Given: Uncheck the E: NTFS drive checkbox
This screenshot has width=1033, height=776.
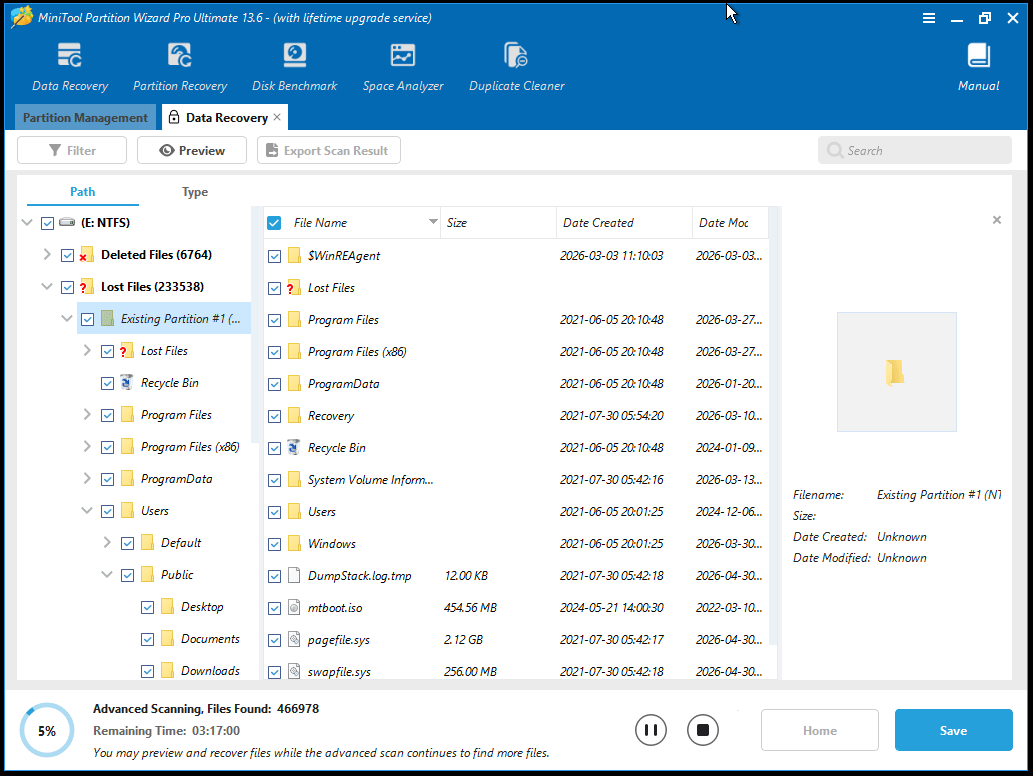Looking at the screenshot, I should point(47,223).
